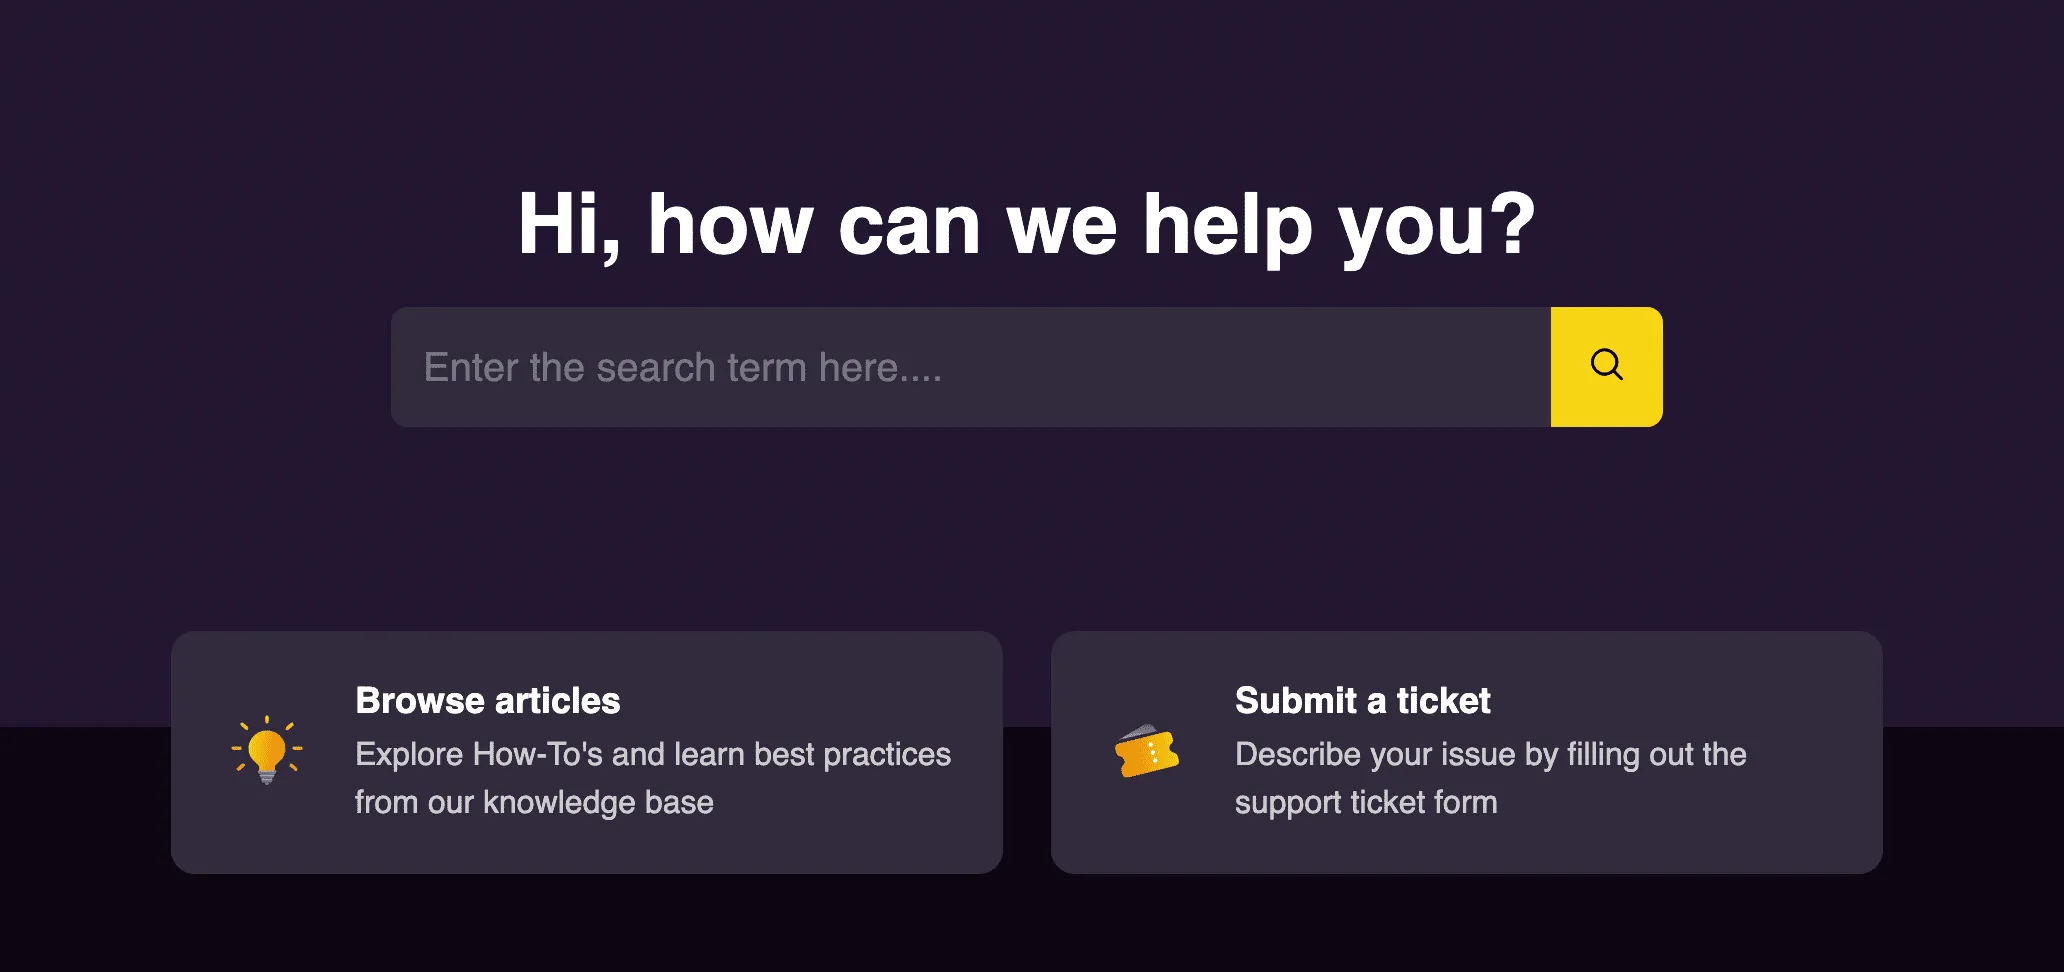Run the search with the yellow button
This screenshot has width=2064, height=972.
(1606, 367)
